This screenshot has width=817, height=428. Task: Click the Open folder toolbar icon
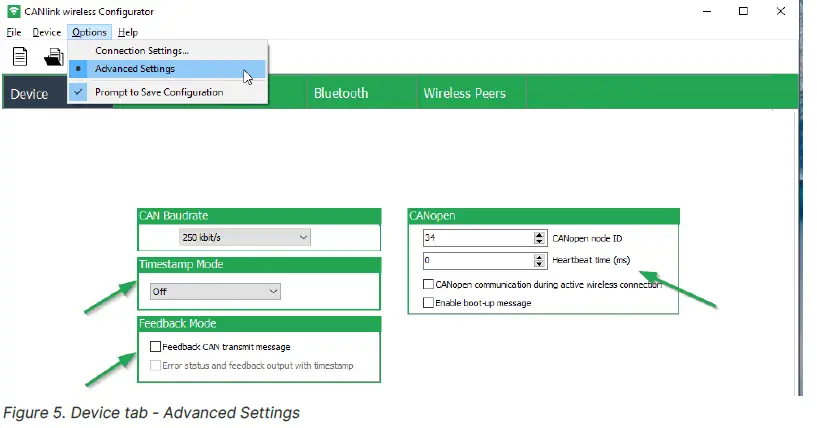(53, 57)
